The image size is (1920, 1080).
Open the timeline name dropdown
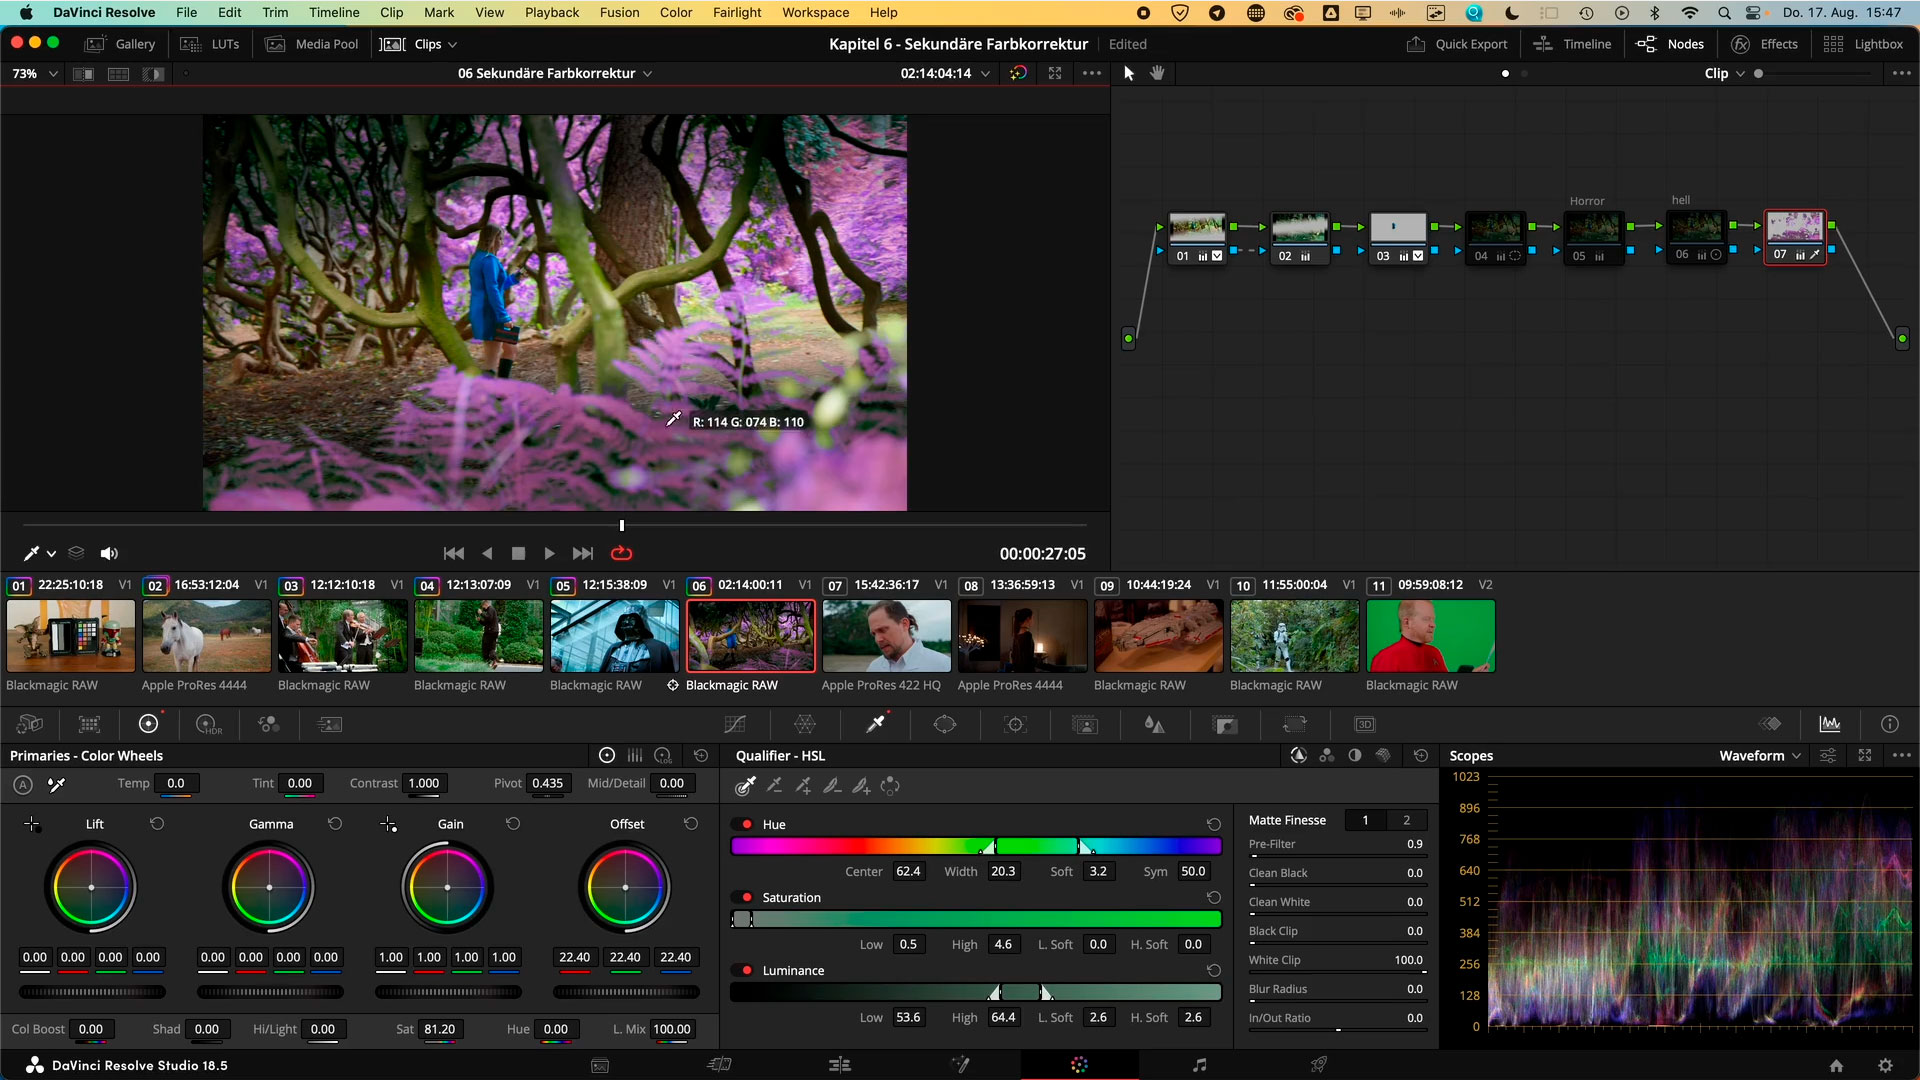[648, 73]
